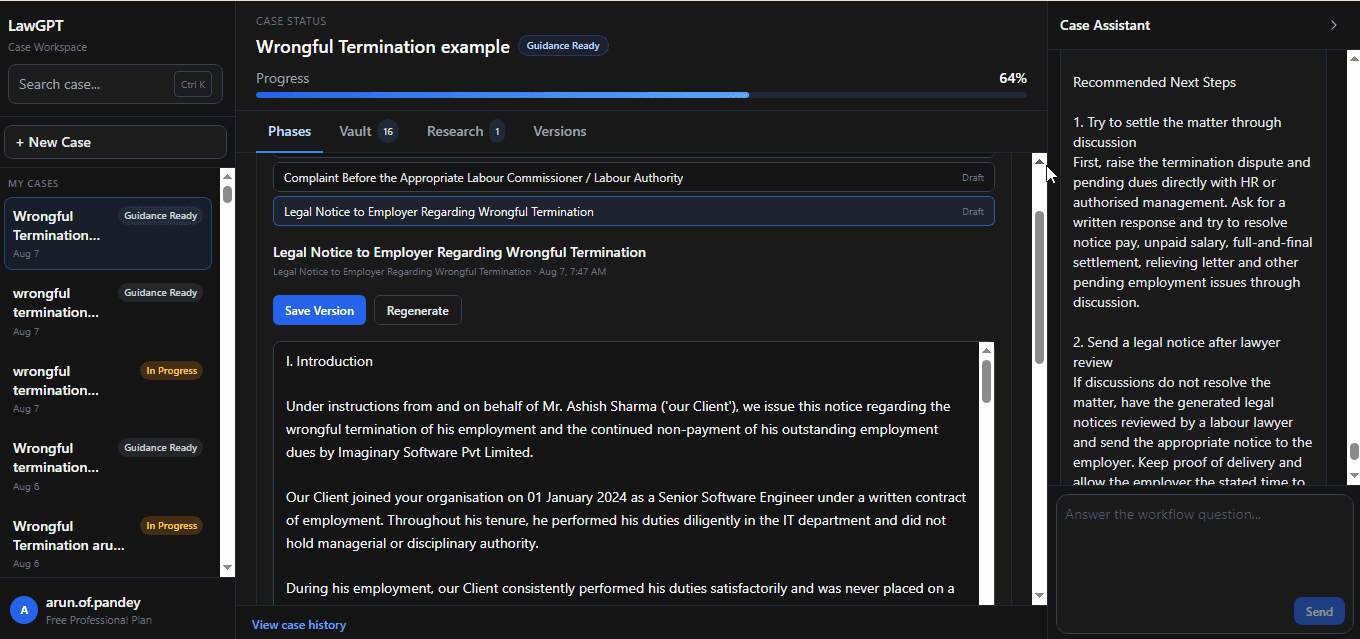Click the case Progress bar
1360x639 pixels.
pyautogui.click(x=641, y=95)
